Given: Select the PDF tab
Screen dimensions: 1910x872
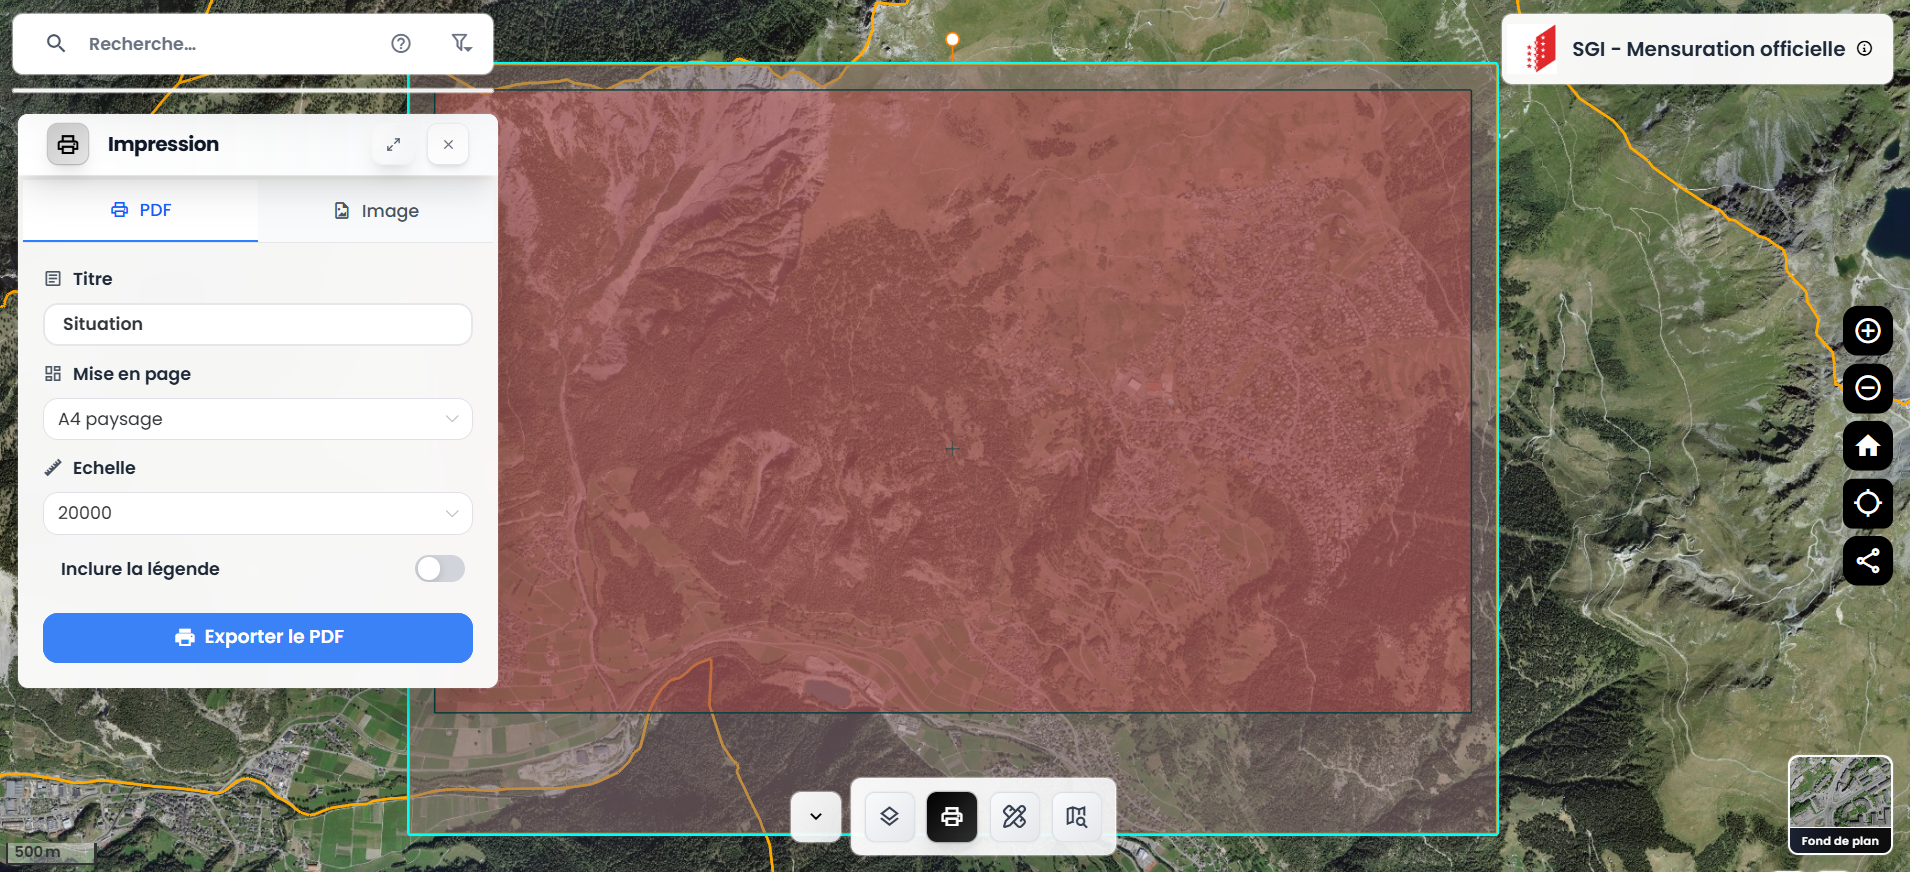Looking at the screenshot, I should [141, 210].
